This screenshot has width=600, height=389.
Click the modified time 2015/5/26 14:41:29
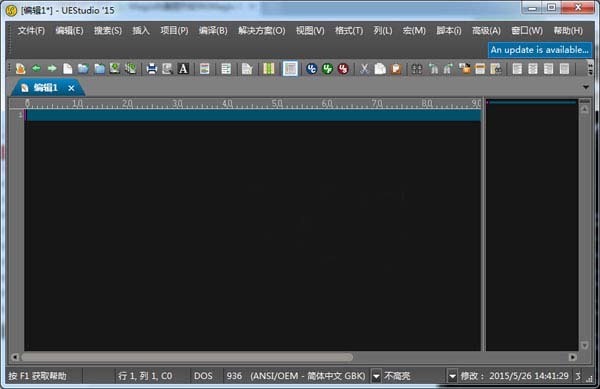(528, 376)
